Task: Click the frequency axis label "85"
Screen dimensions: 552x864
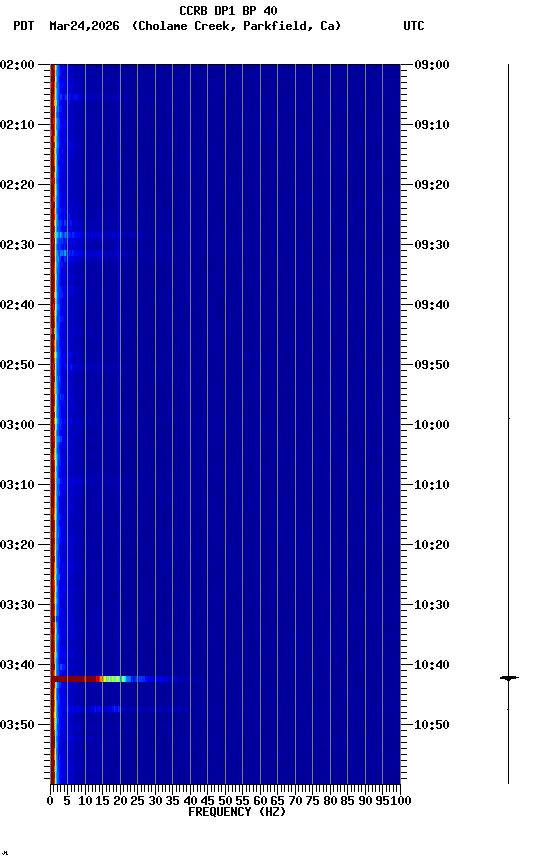Action: tap(347, 801)
